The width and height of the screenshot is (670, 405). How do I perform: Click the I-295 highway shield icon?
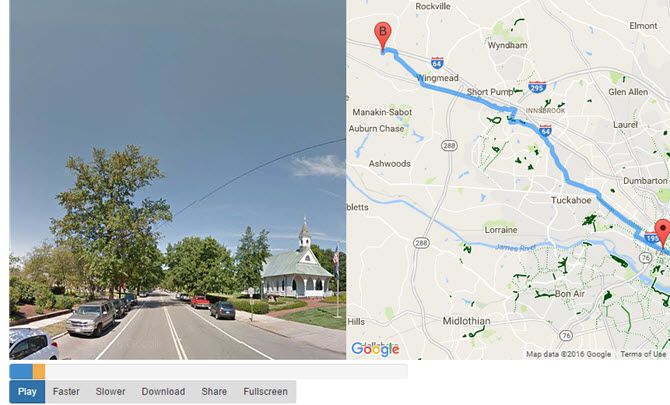click(x=537, y=87)
